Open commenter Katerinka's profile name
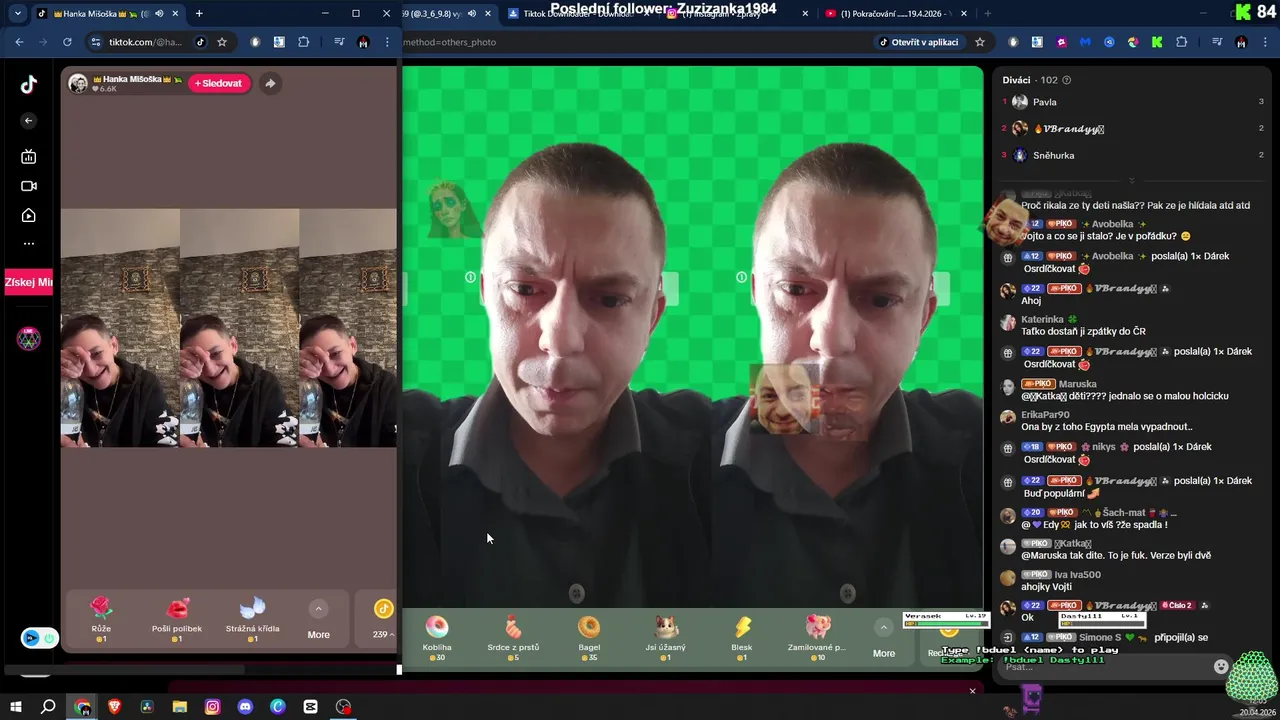 (x=1042, y=320)
